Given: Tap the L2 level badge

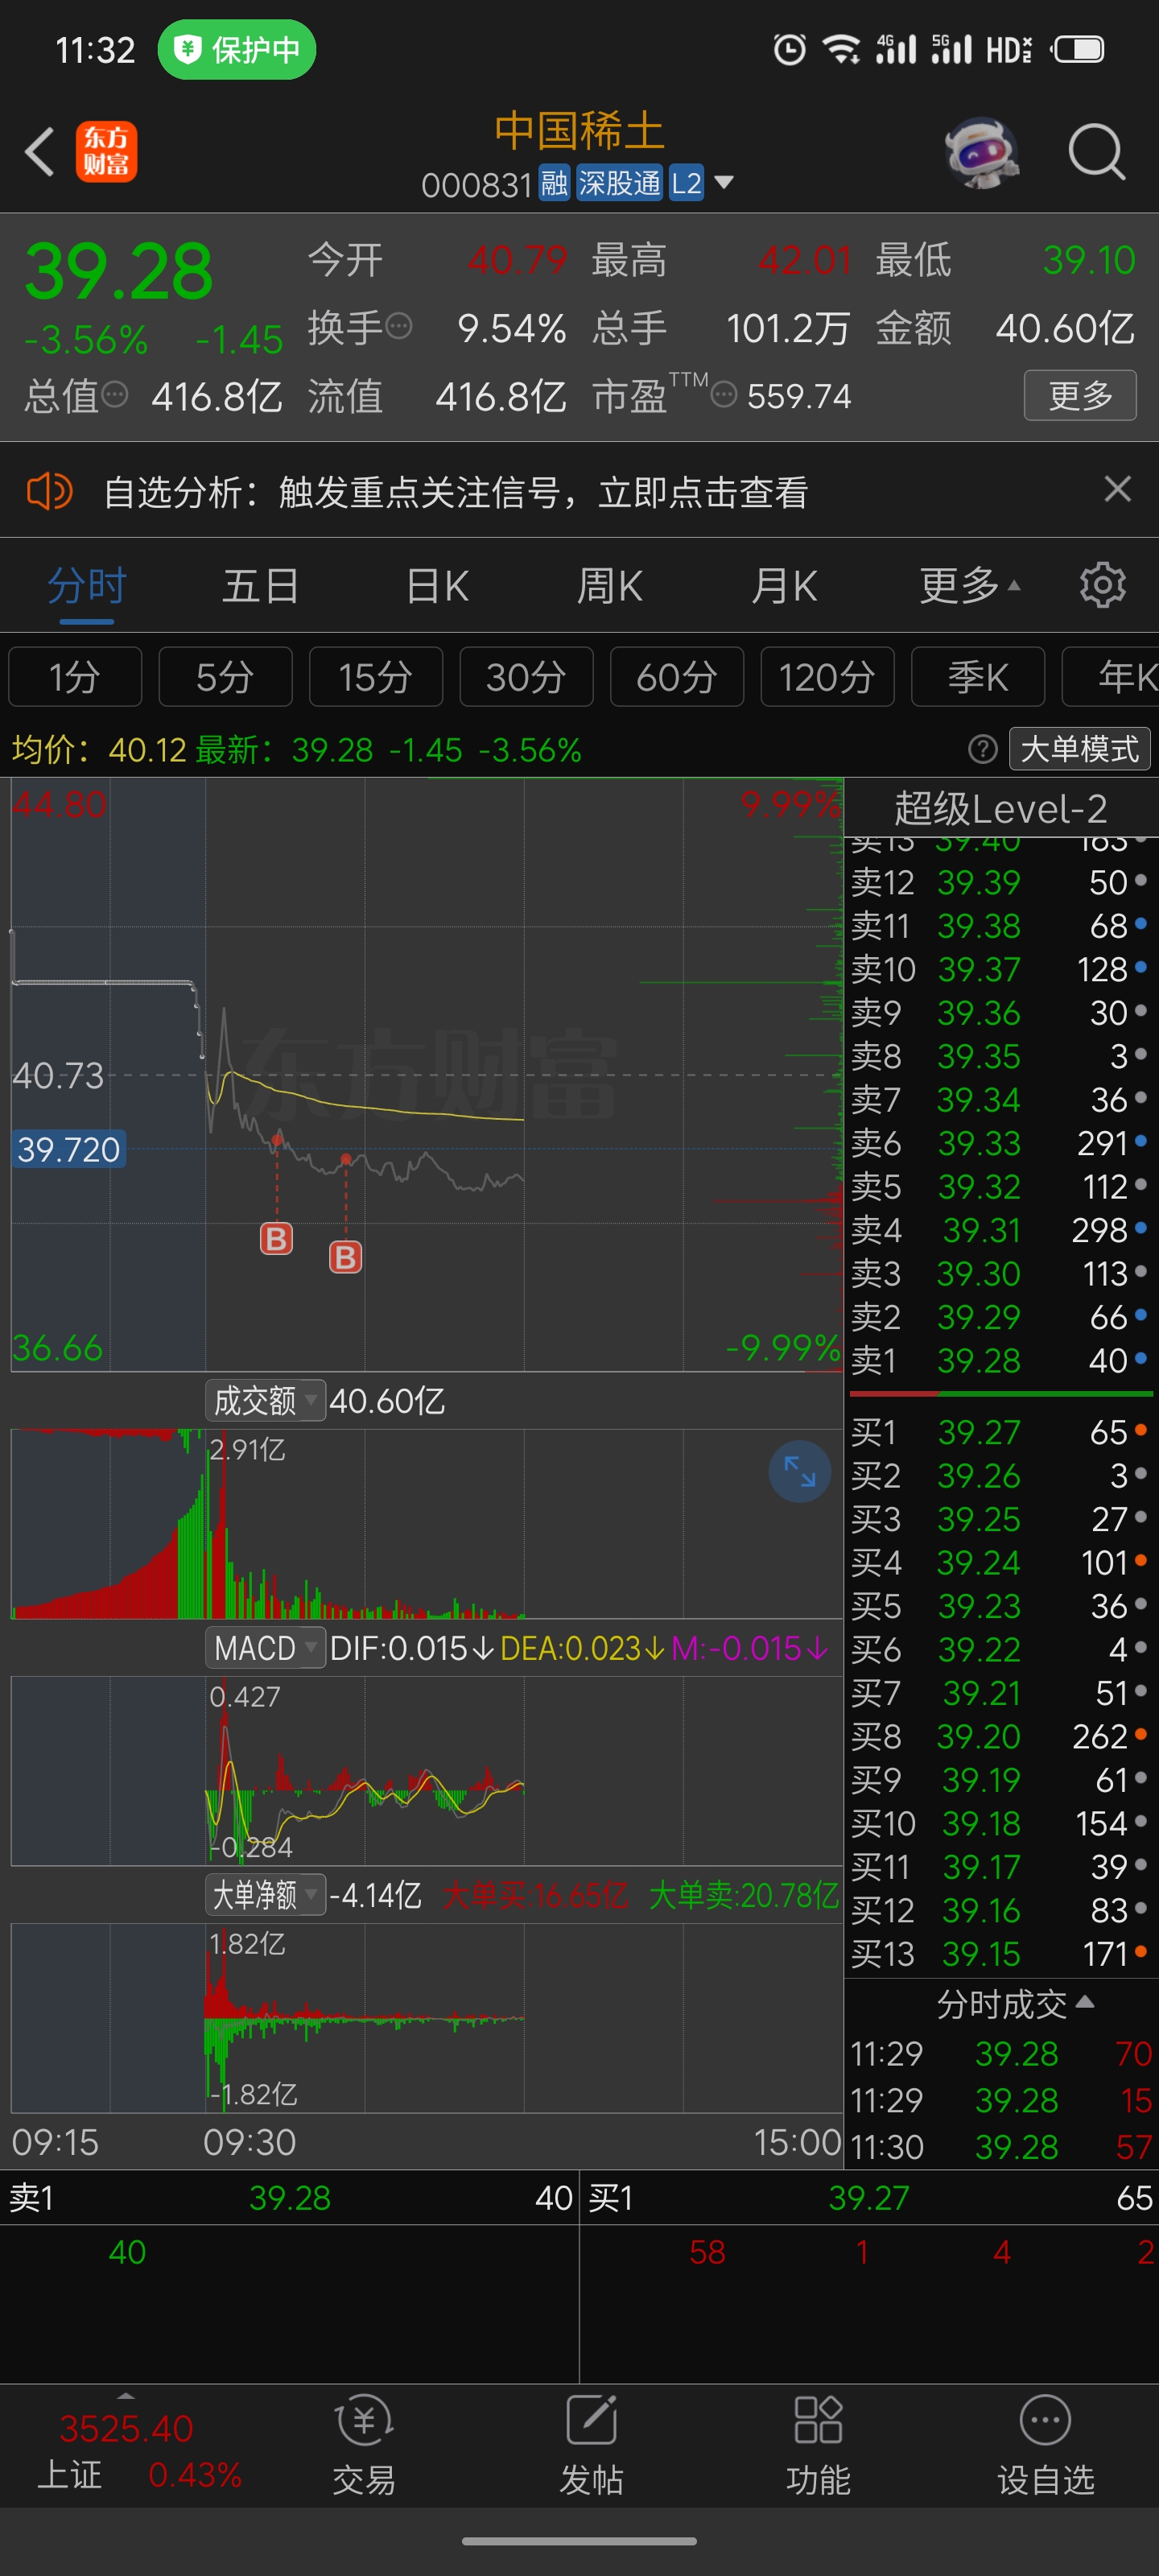Looking at the screenshot, I should (x=686, y=183).
